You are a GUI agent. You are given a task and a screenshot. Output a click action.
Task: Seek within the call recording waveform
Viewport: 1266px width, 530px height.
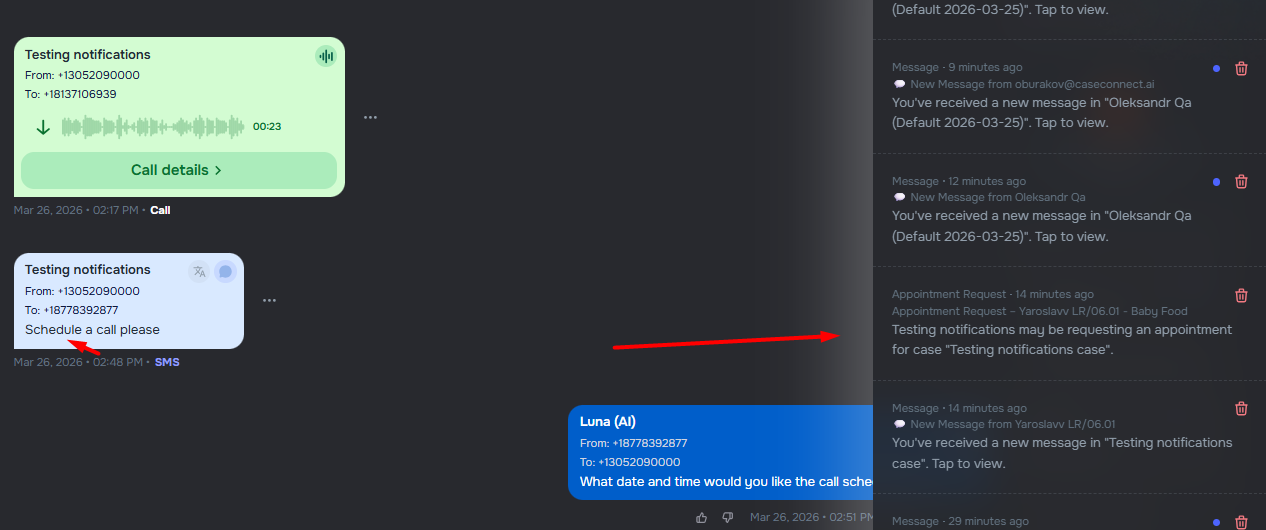(152, 127)
